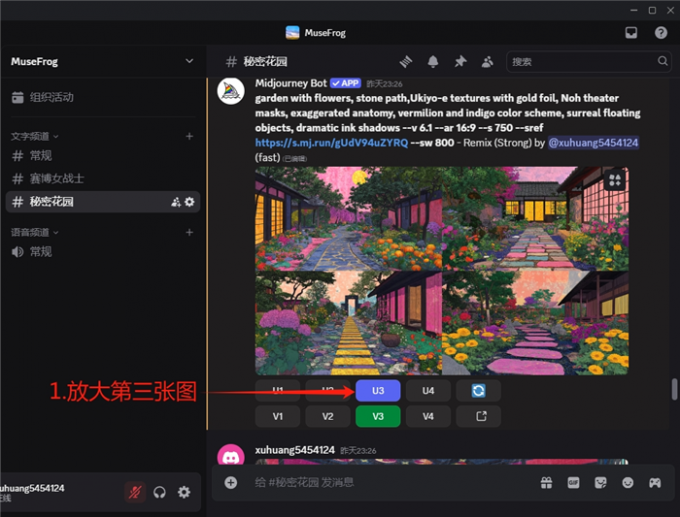680x517 pixels.
Task: Click the chat scrollbar thumb
Action: click(x=674, y=389)
